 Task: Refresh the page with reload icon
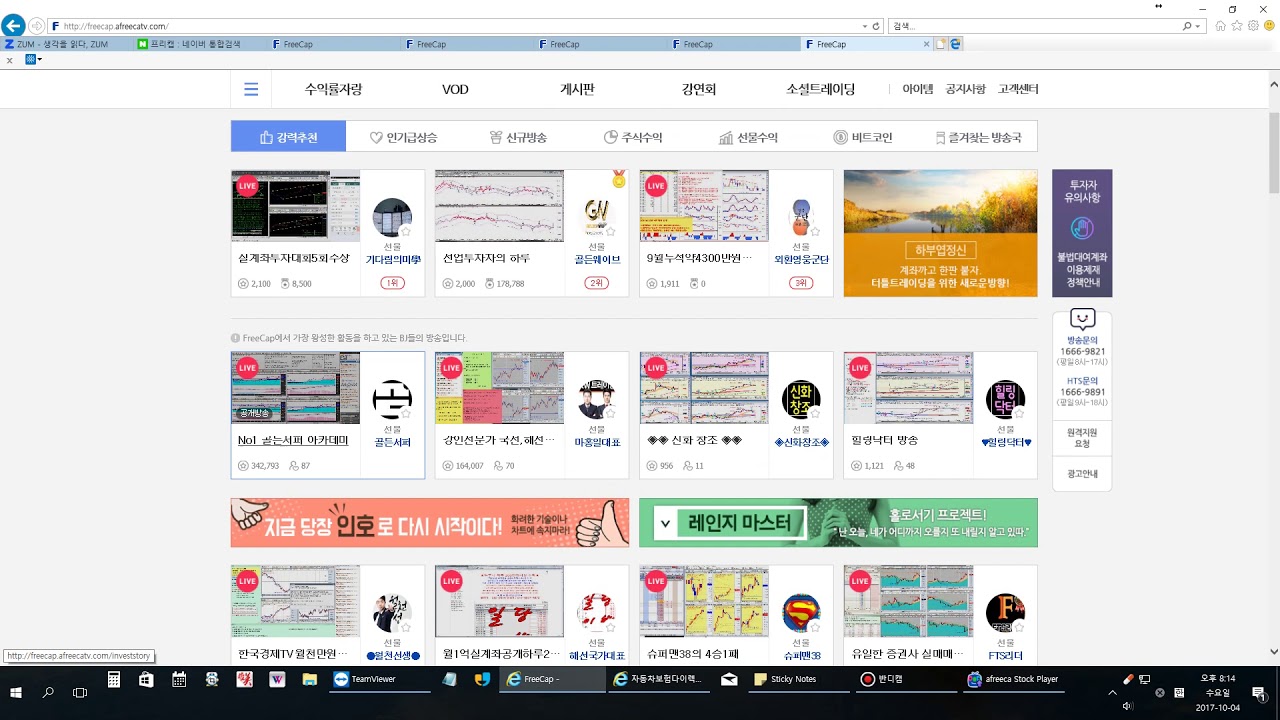click(x=876, y=26)
